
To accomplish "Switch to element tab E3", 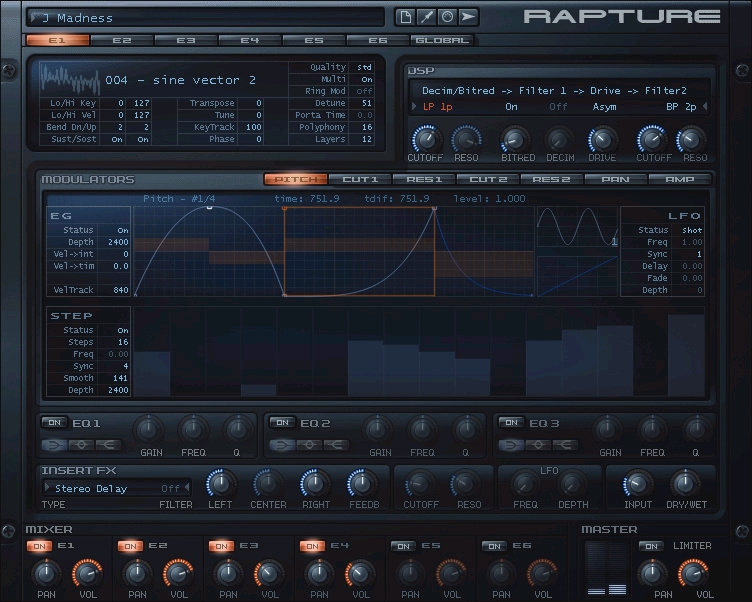I will (x=186, y=40).
